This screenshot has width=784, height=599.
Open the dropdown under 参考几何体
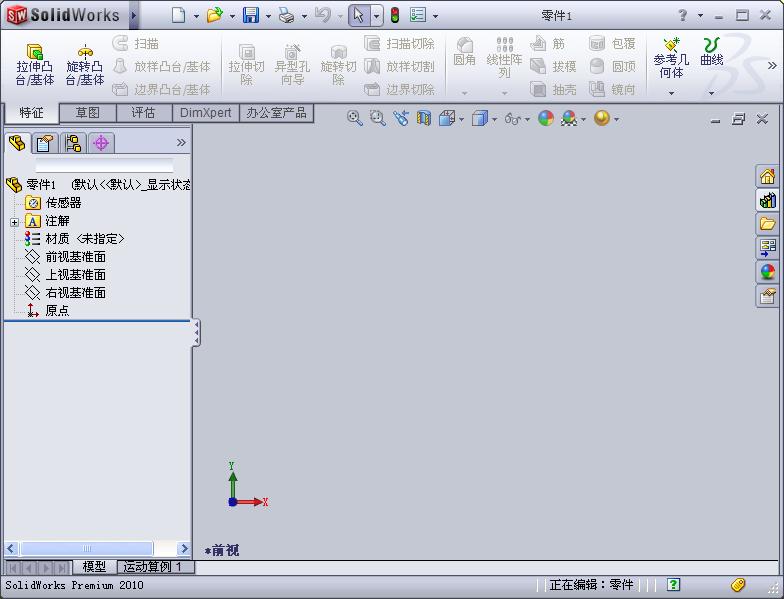coord(671,93)
